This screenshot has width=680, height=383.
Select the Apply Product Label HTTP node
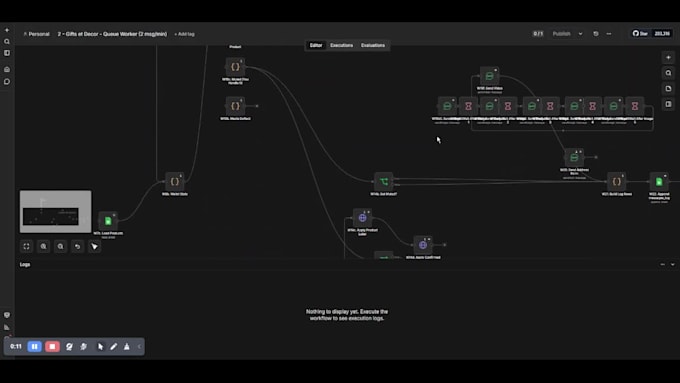pos(362,218)
